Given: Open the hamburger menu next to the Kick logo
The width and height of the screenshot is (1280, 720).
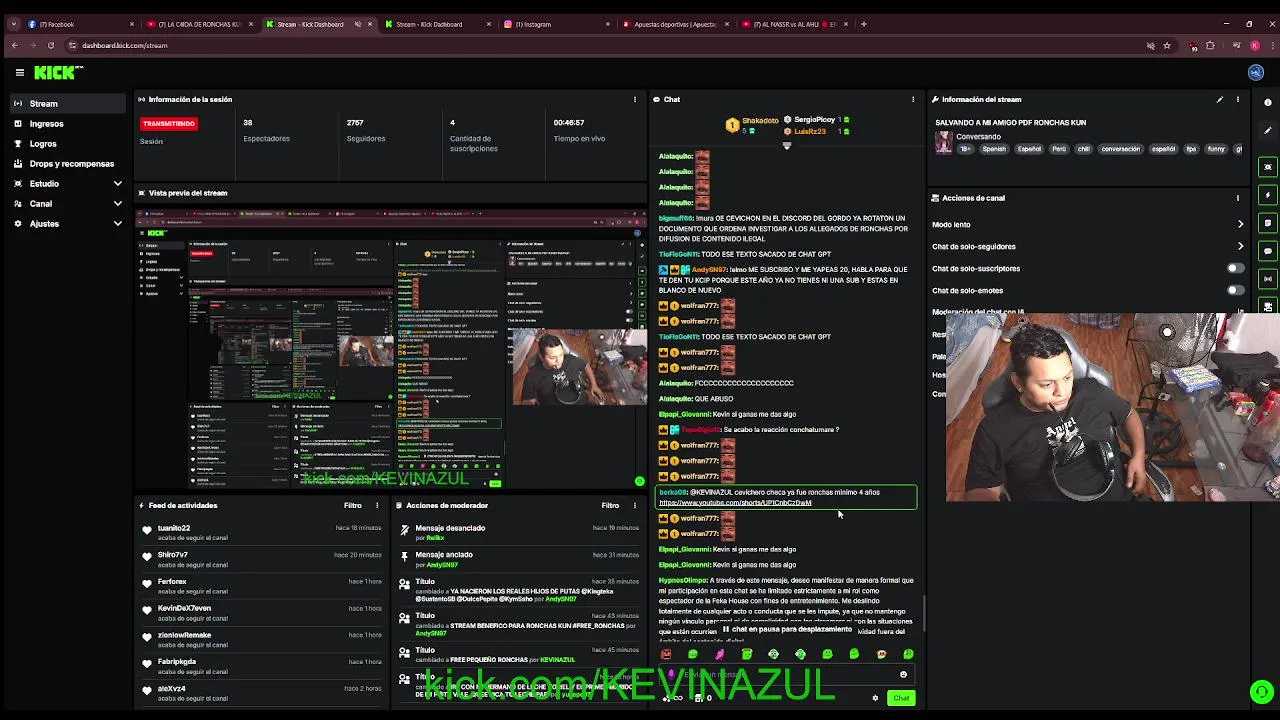Looking at the screenshot, I should (x=19, y=72).
